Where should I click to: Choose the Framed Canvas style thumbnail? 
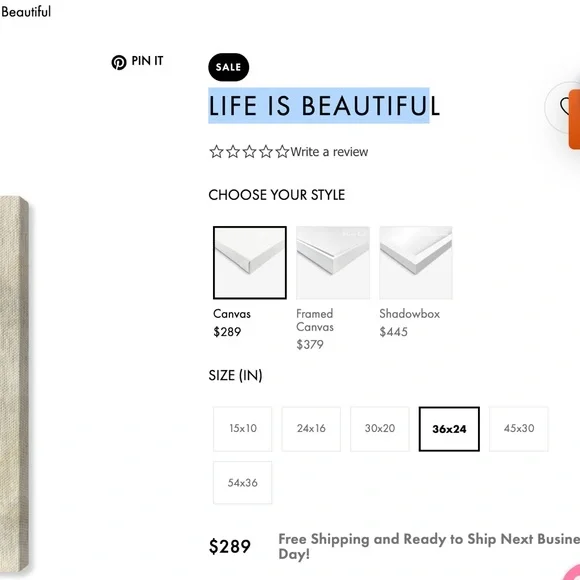pyautogui.click(x=333, y=263)
